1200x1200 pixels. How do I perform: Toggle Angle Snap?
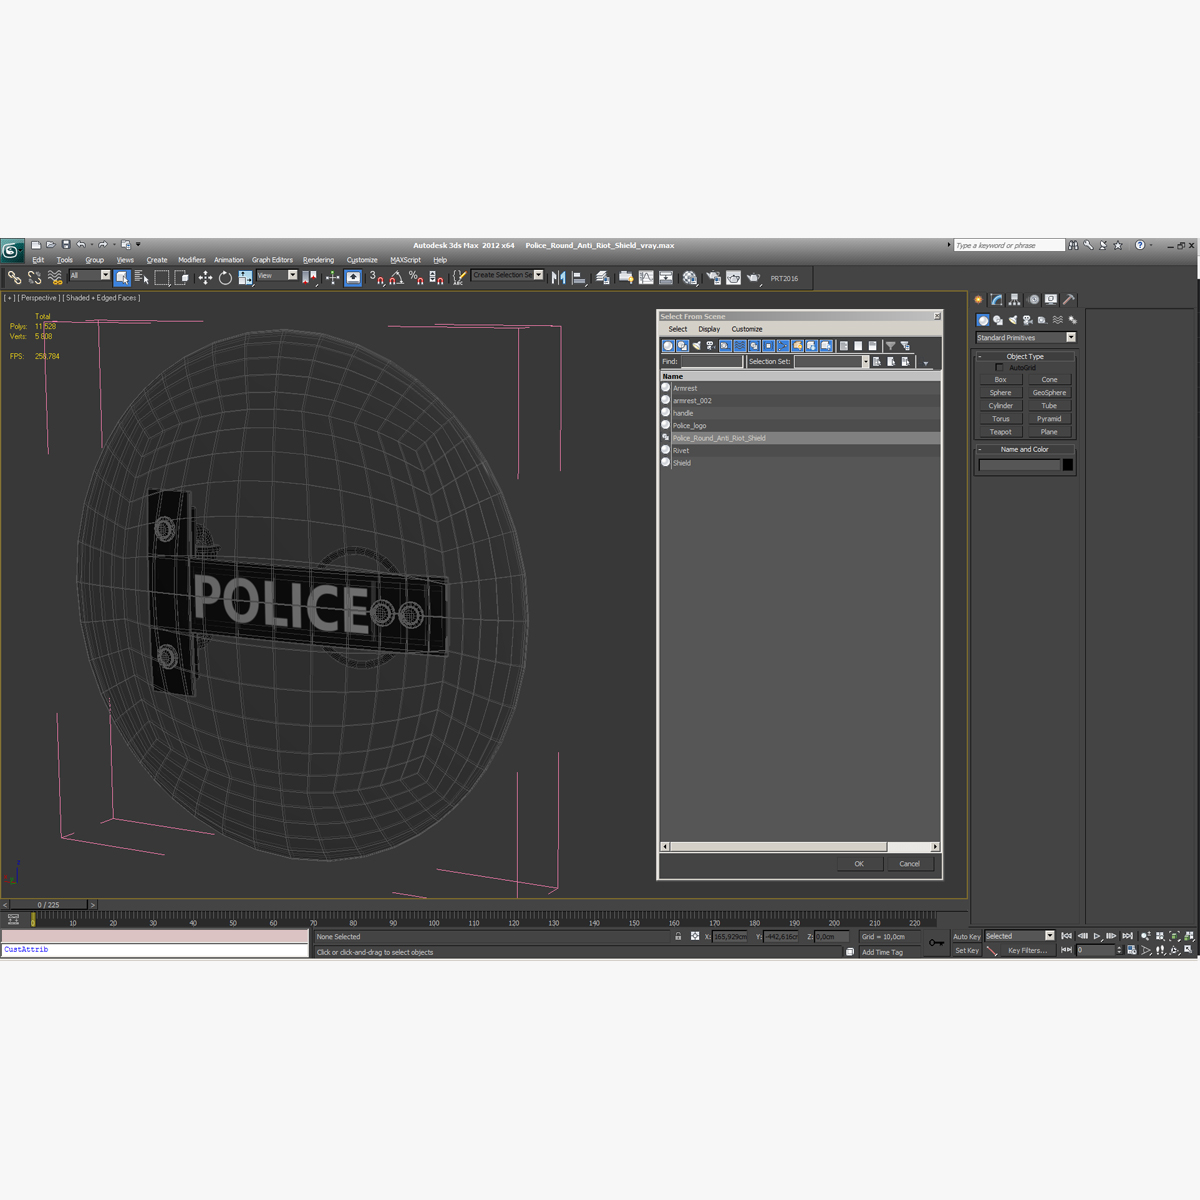[396, 278]
